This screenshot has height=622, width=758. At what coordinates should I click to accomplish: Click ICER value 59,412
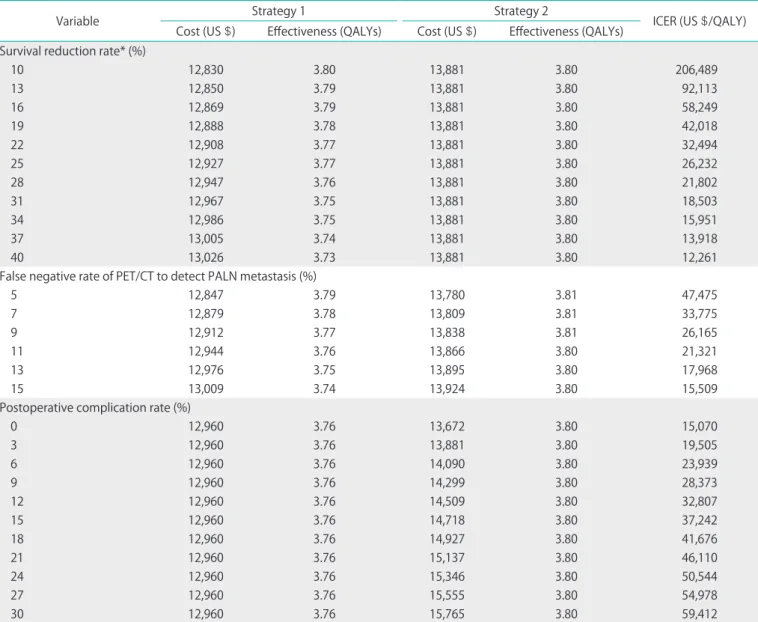700,614
